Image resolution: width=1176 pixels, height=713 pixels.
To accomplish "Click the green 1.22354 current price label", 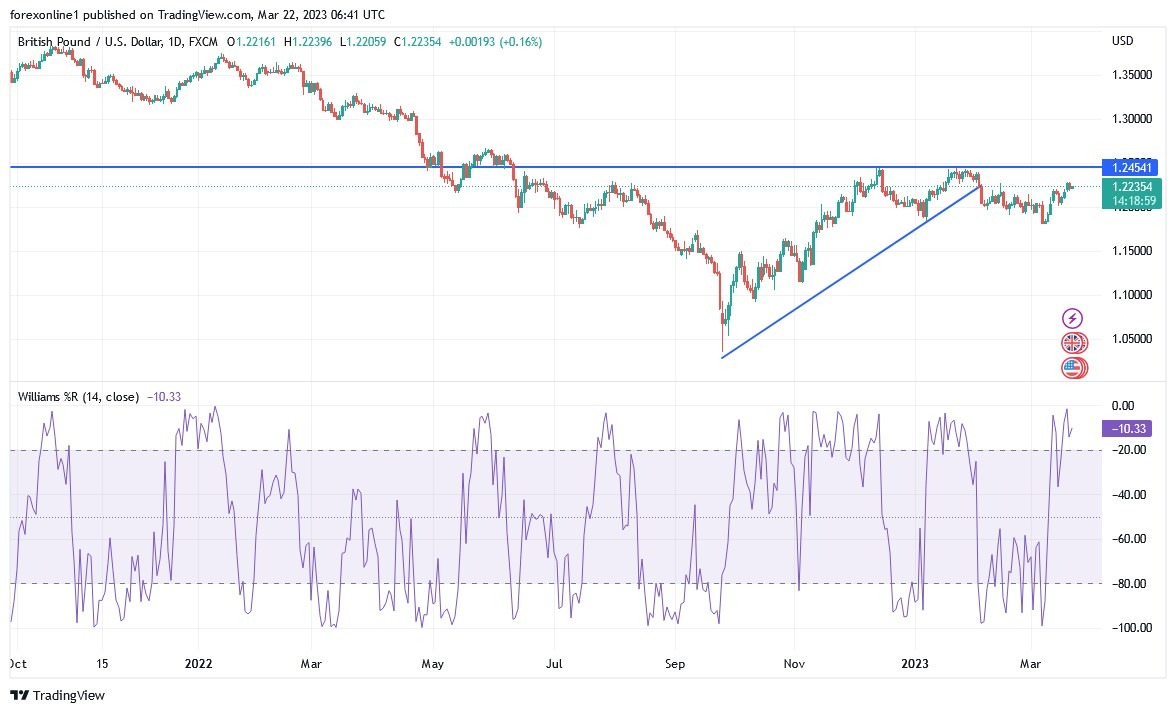I will pyautogui.click(x=1131, y=186).
